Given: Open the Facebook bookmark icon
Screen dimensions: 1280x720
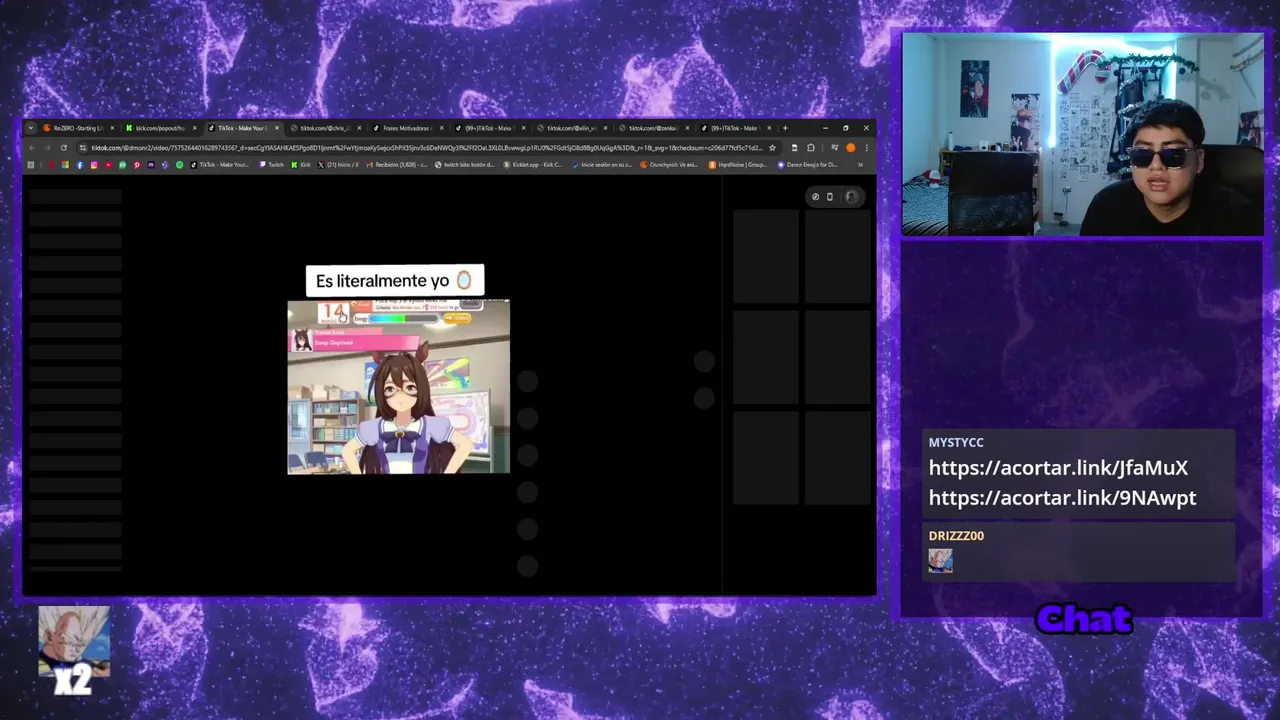Looking at the screenshot, I should (x=80, y=164).
